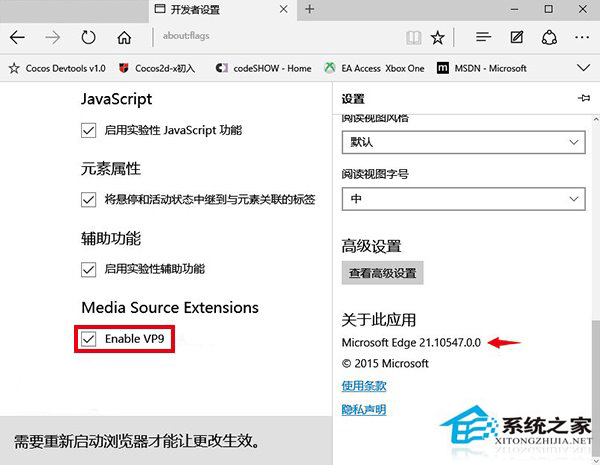Open a new tab with plus button
The image size is (600, 465).
[x=310, y=9]
